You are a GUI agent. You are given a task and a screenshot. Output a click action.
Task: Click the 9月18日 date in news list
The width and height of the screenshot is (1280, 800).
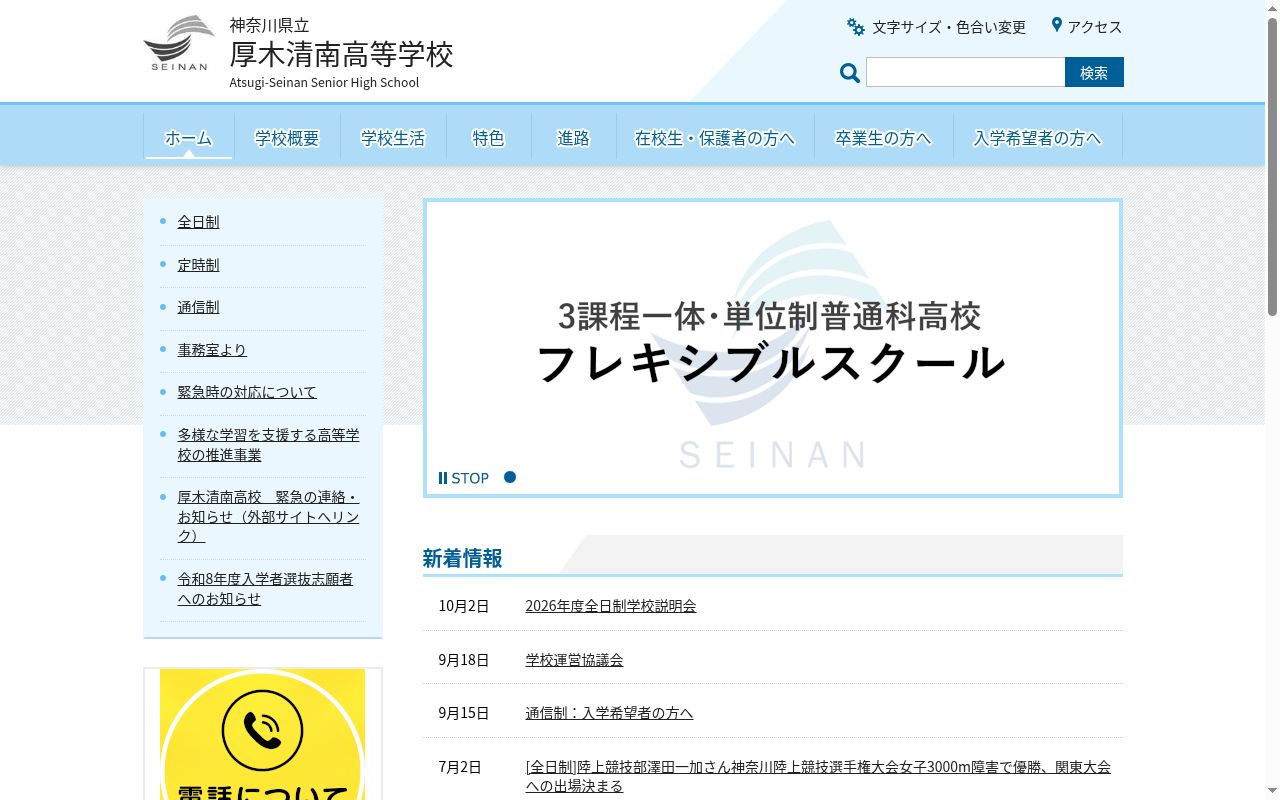click(464, 660)
